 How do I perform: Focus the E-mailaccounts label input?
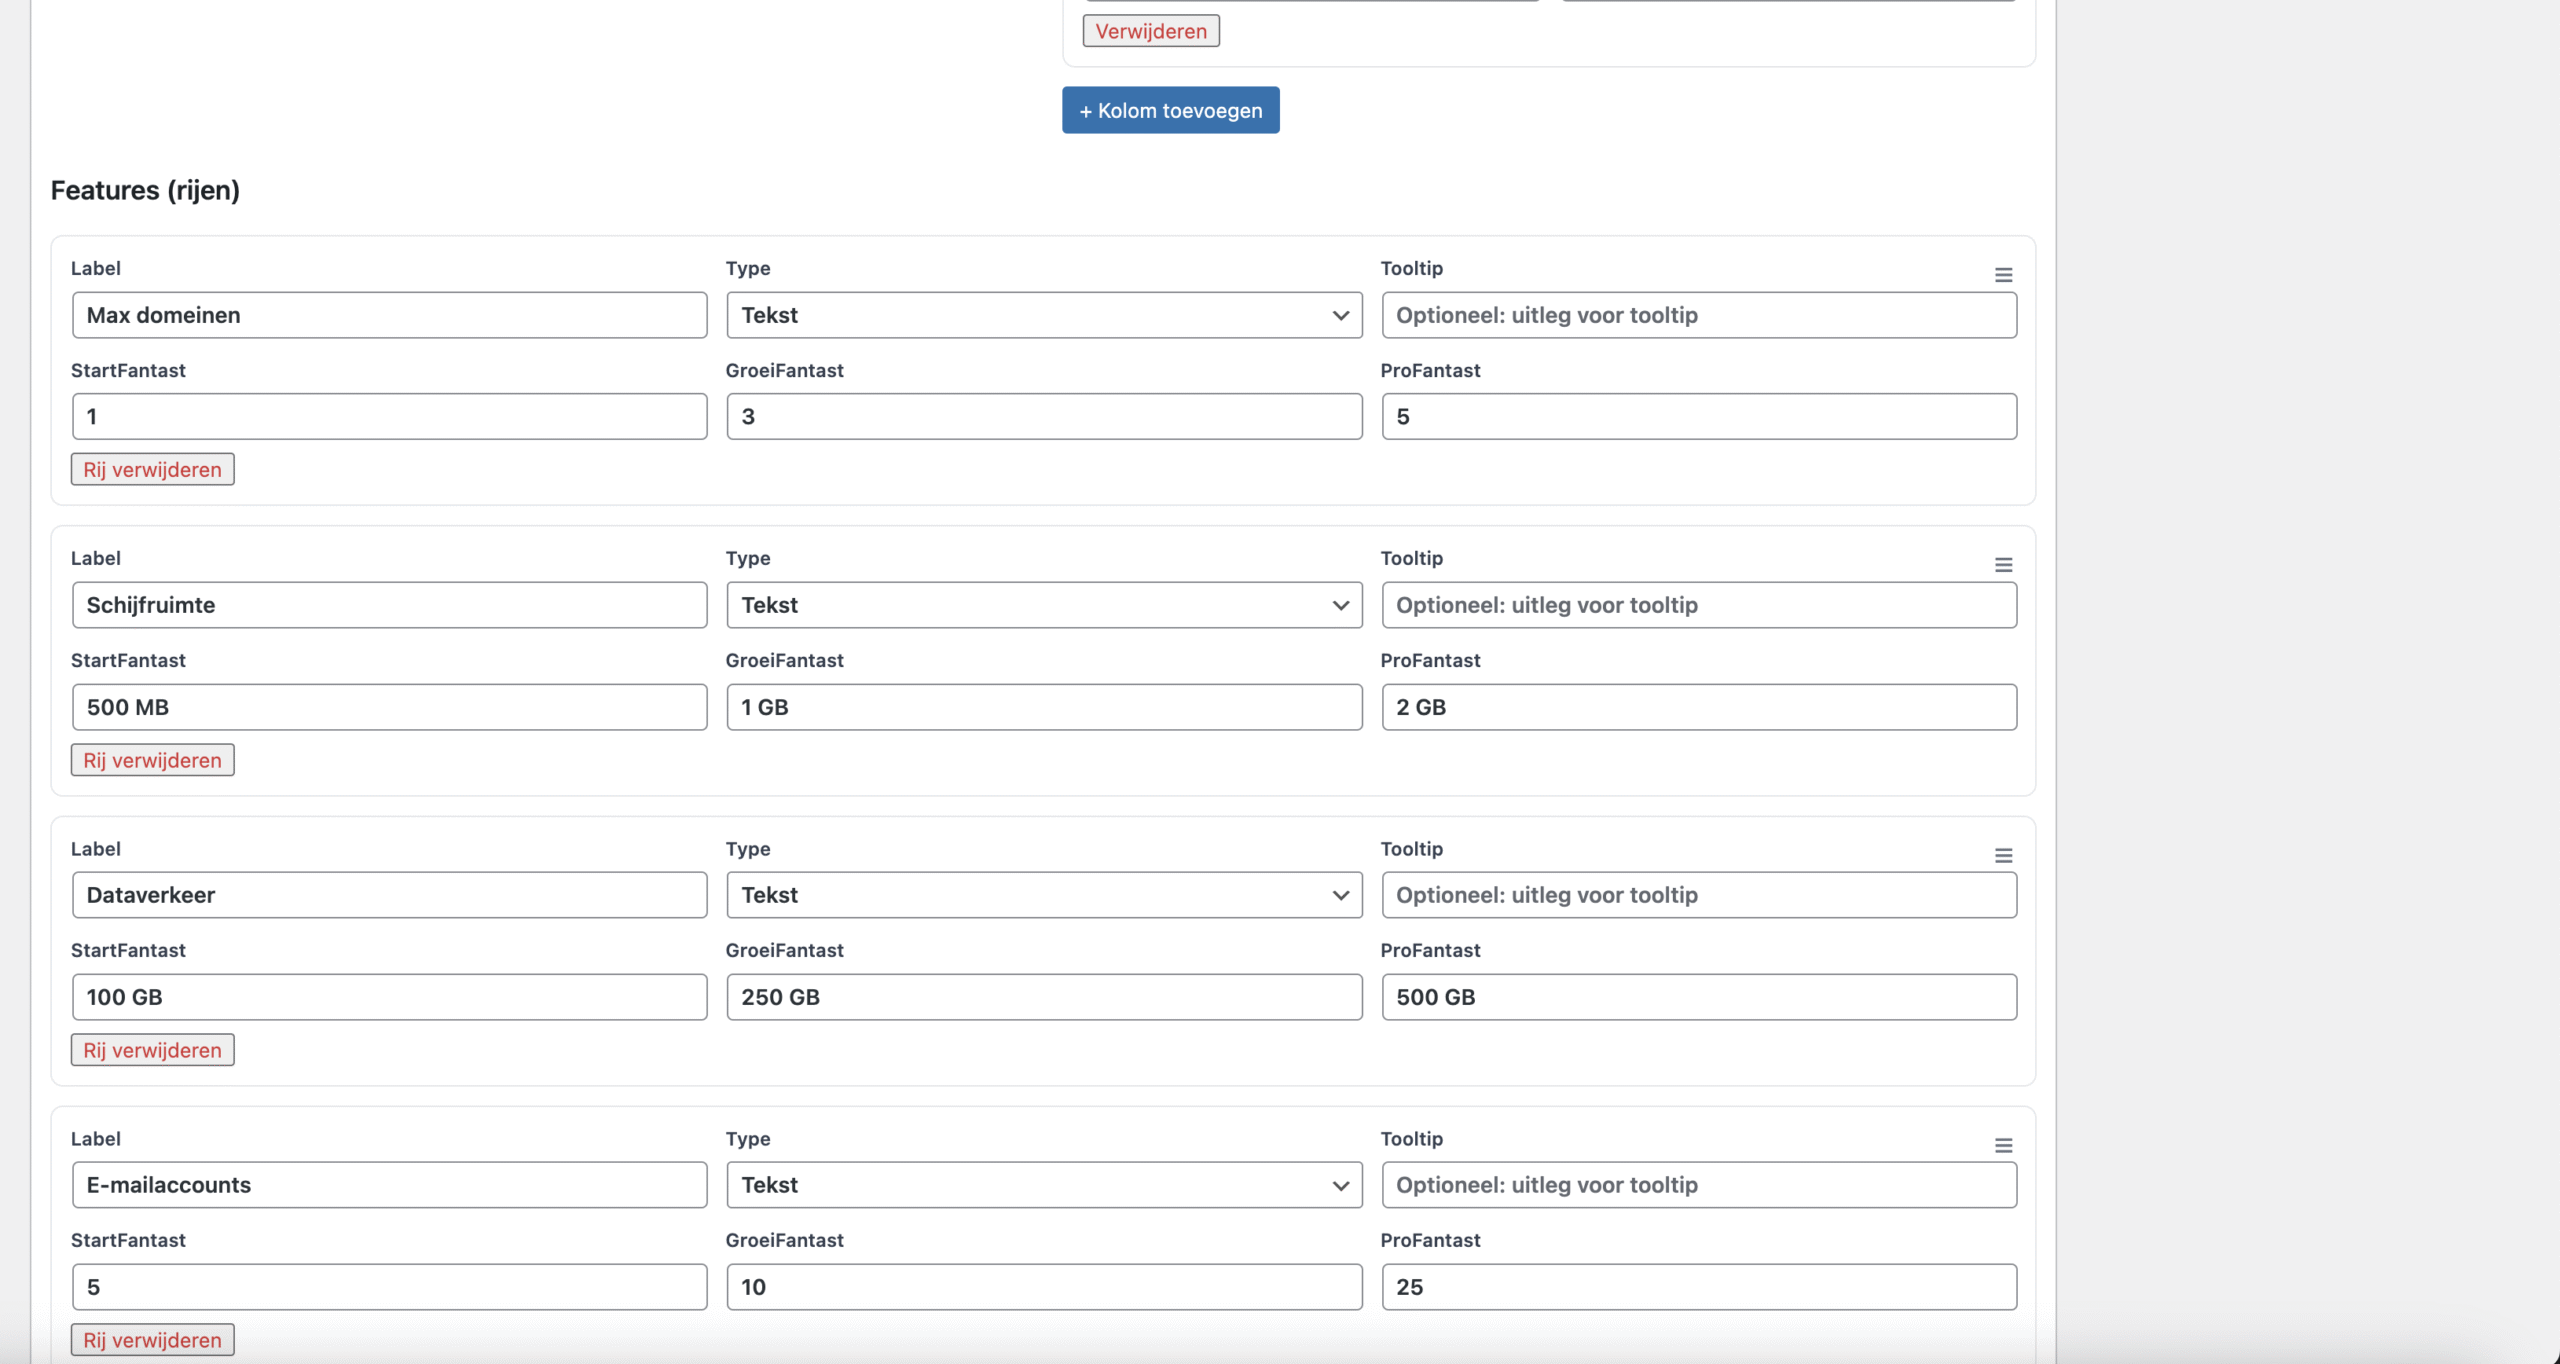click(x=389, y=1185)
